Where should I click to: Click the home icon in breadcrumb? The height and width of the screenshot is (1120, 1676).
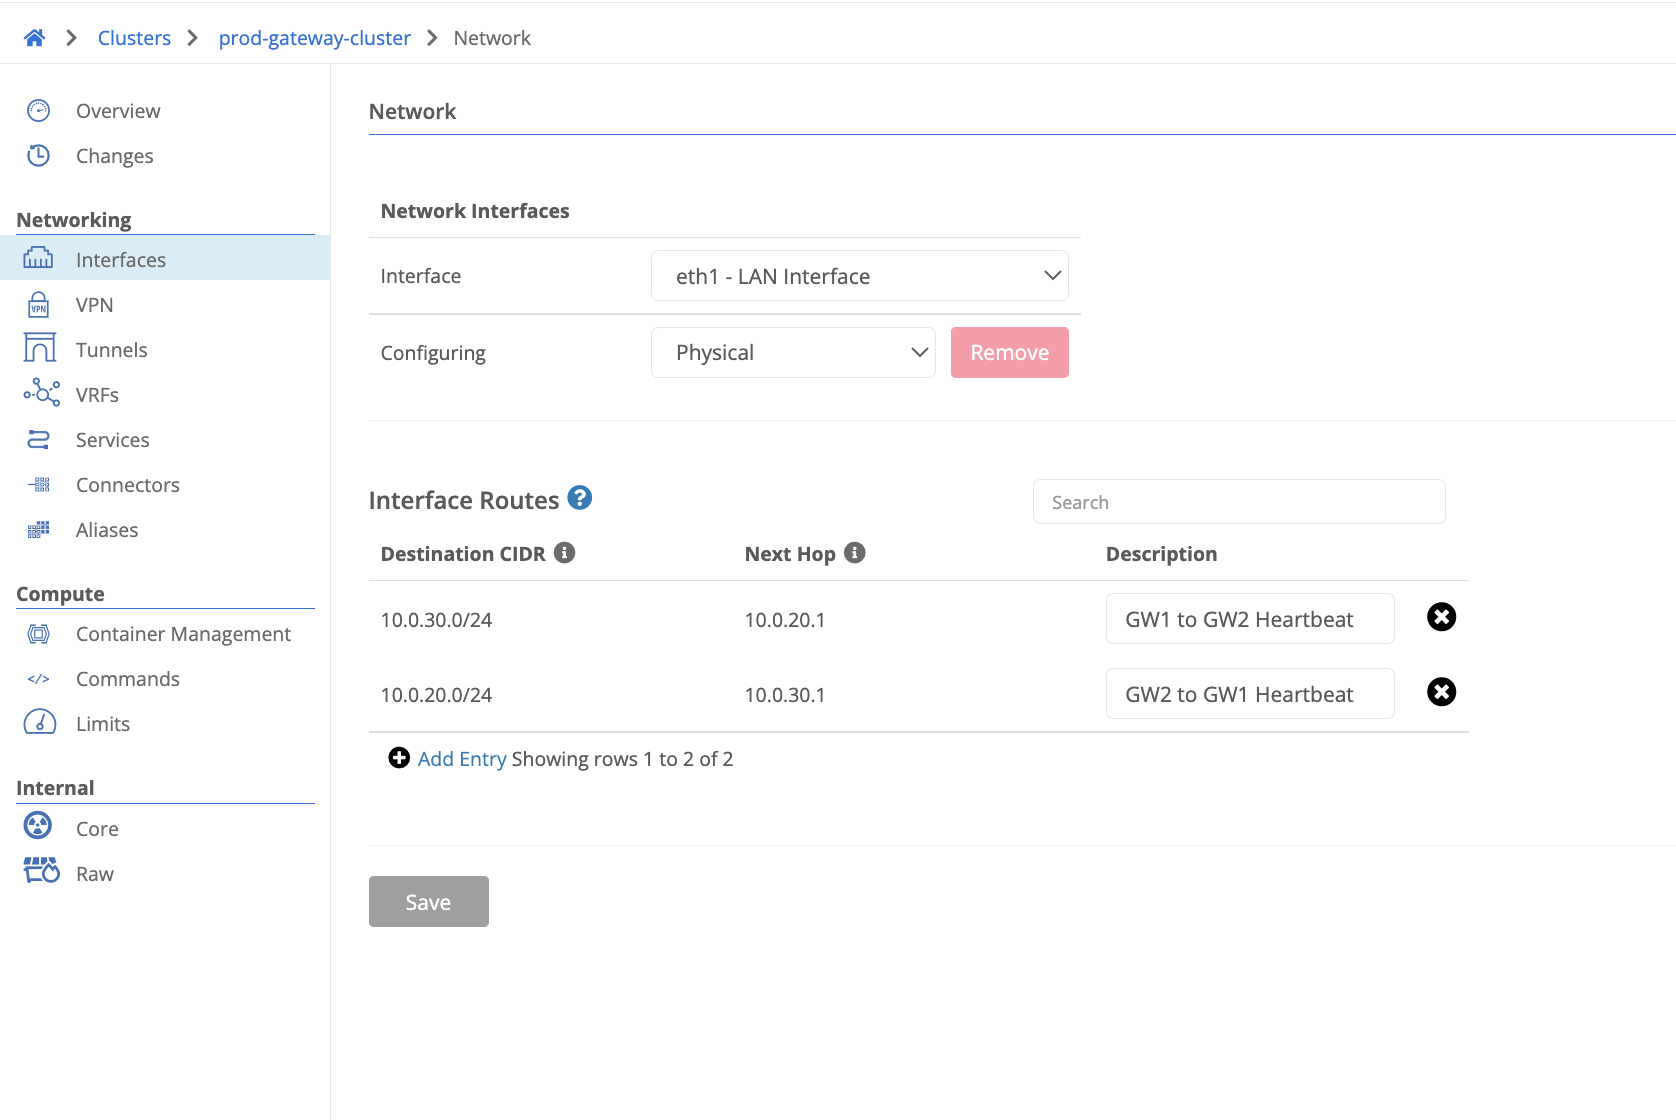click(x=34, y=38)
